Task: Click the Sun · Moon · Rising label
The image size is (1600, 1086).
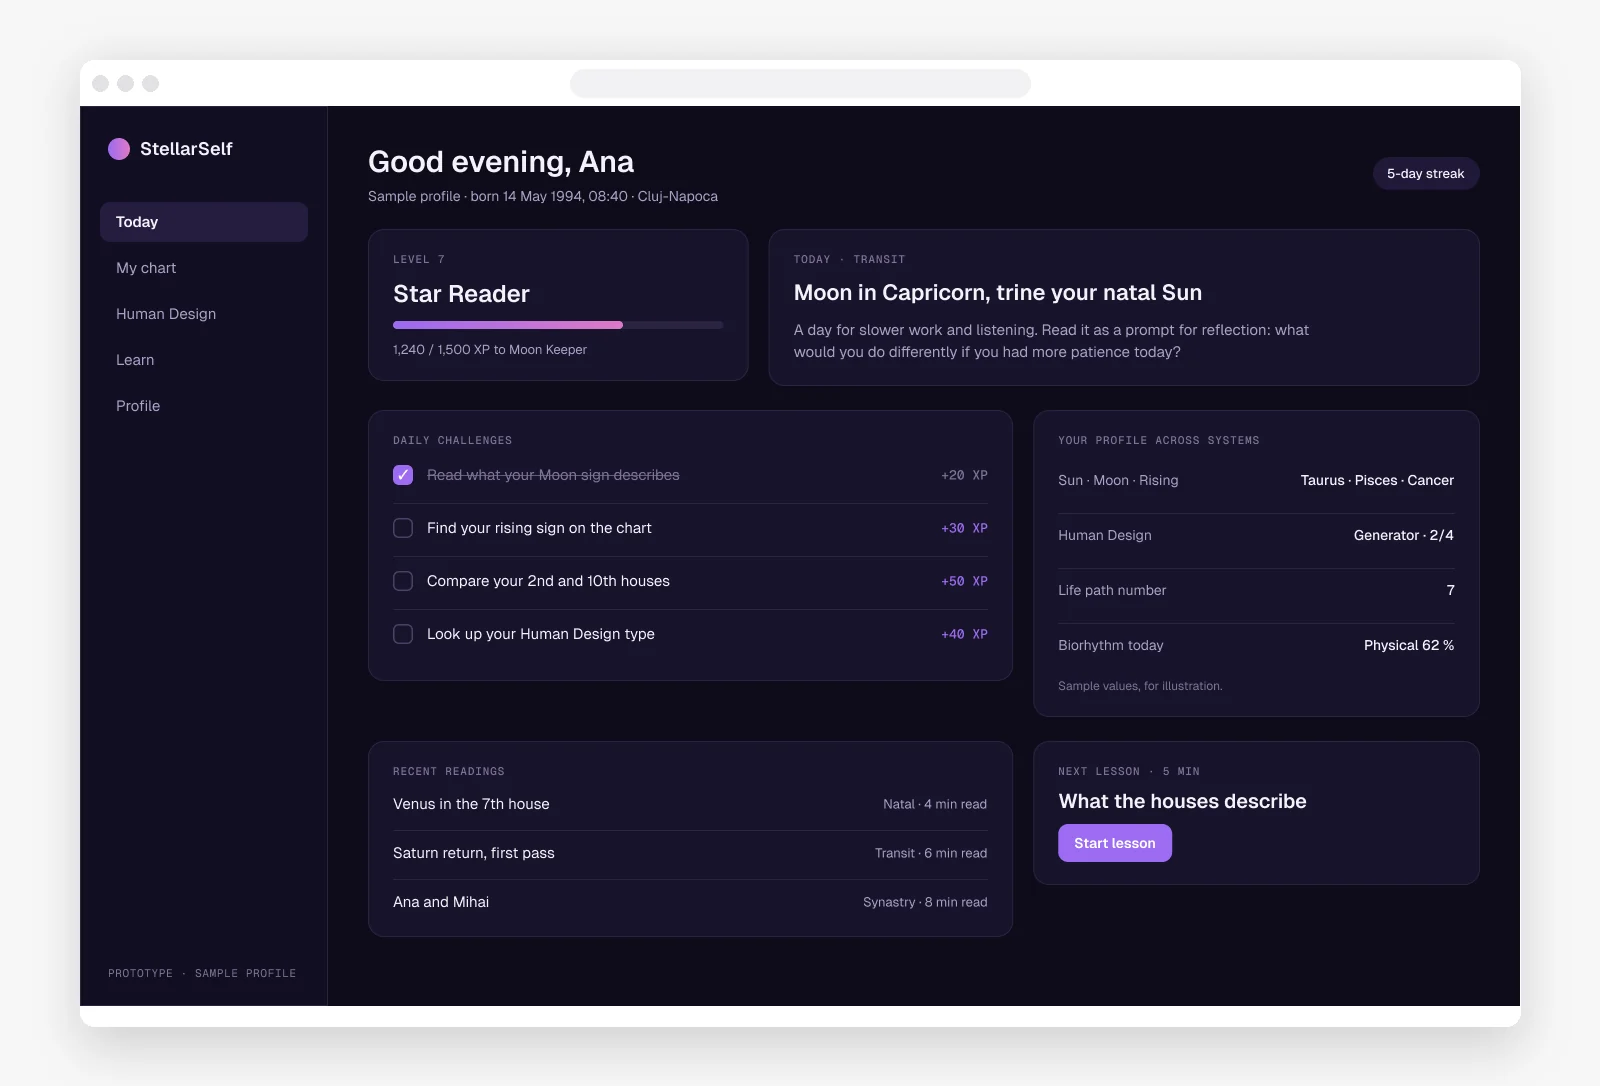Action: click(1118, 480)
